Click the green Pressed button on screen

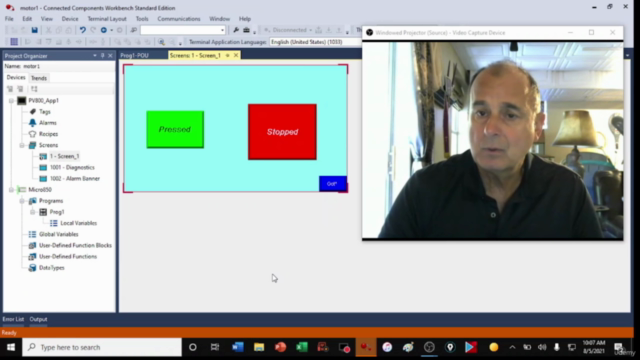[175, 129]
